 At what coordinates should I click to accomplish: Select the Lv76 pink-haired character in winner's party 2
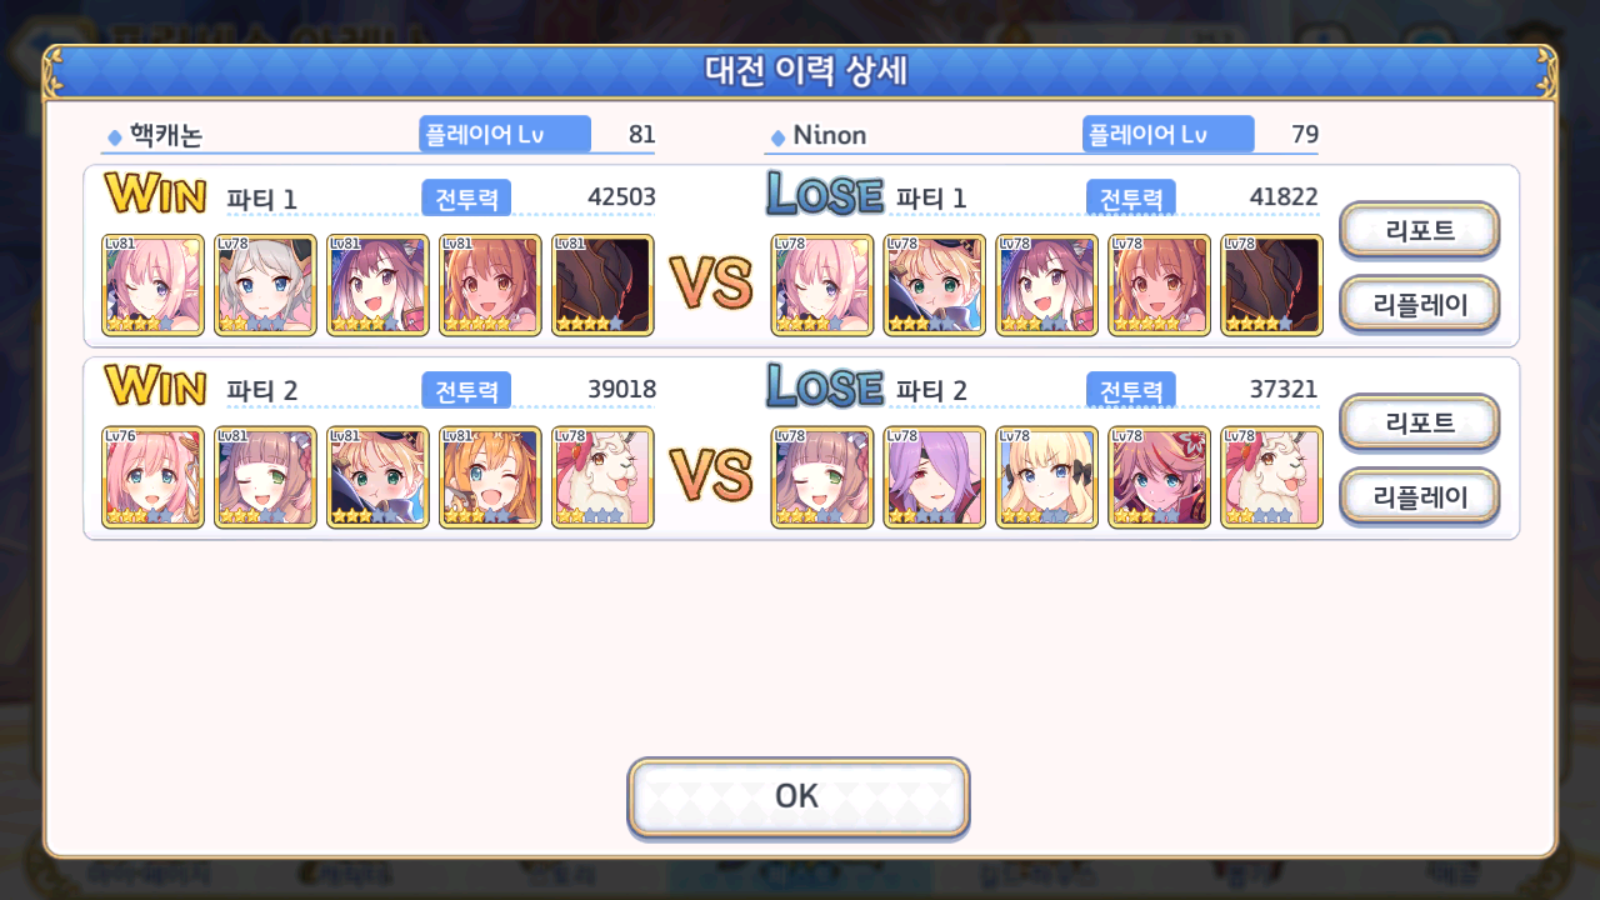coord(153,477)
